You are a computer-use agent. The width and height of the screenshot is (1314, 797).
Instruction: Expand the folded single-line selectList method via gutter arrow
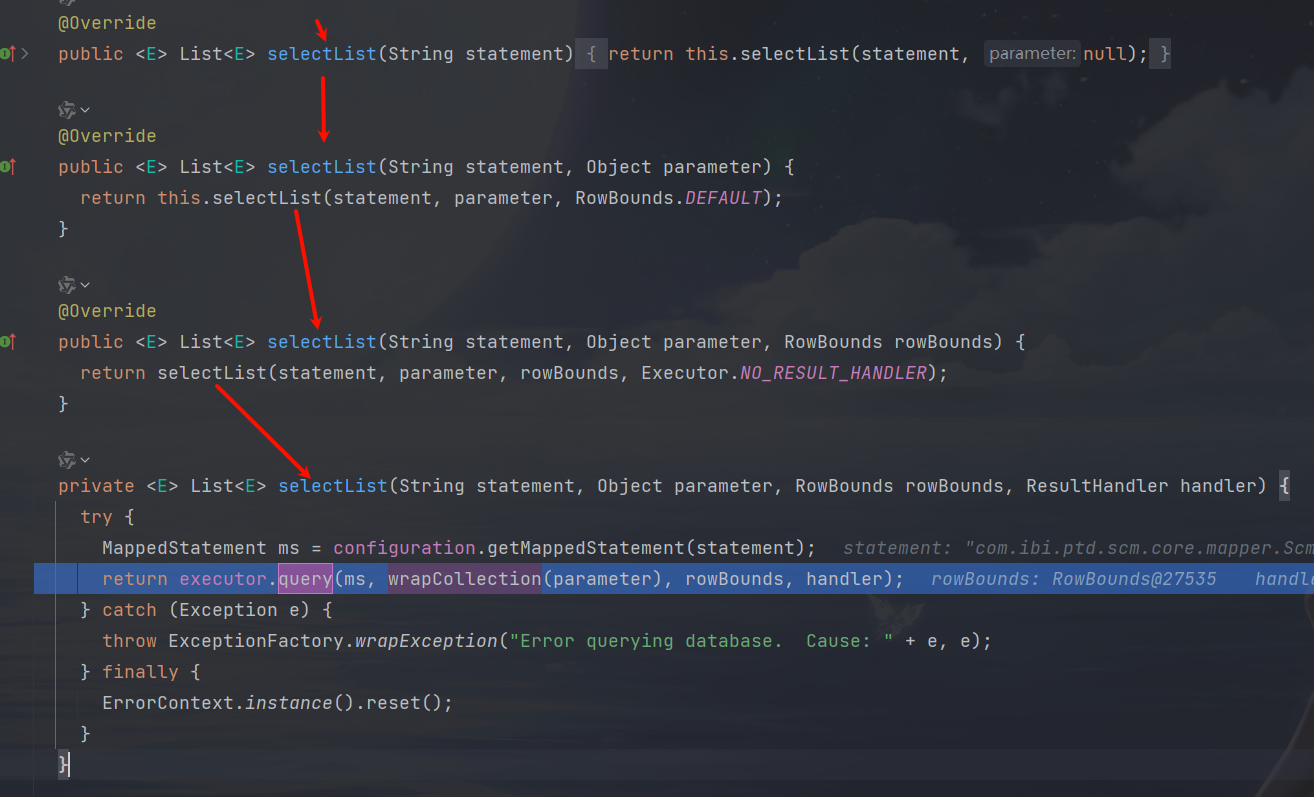click(26, 54)
